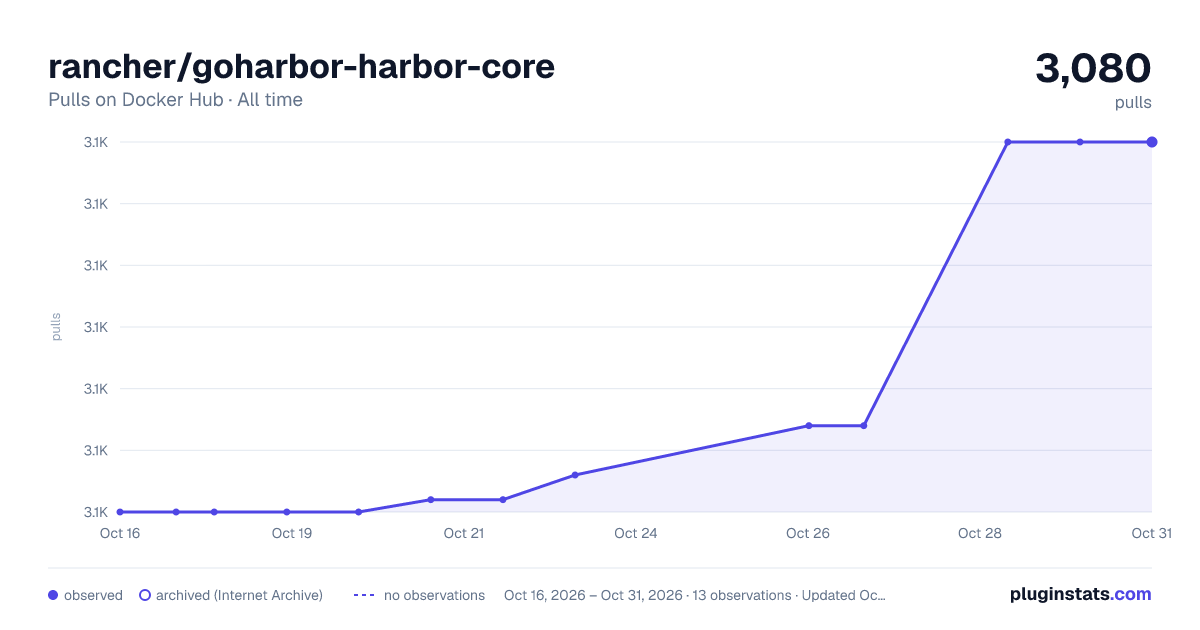This screenshot has width=1200, height=630.
Task: Click the filled observed legend dot
Action: pos(53,595)
